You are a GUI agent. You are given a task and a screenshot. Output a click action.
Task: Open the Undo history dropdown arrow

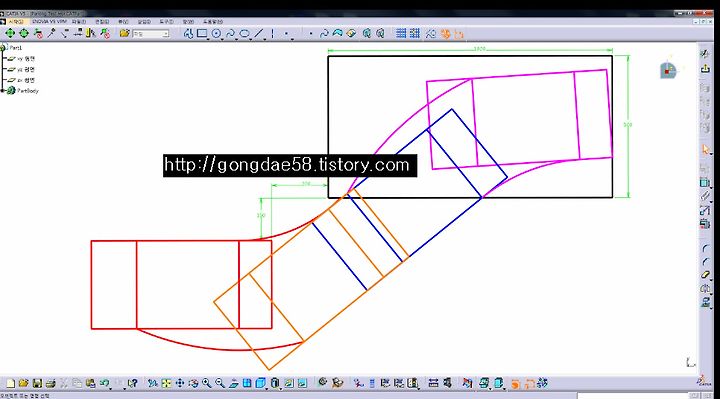pyautogui.click(x=111, y=388)
